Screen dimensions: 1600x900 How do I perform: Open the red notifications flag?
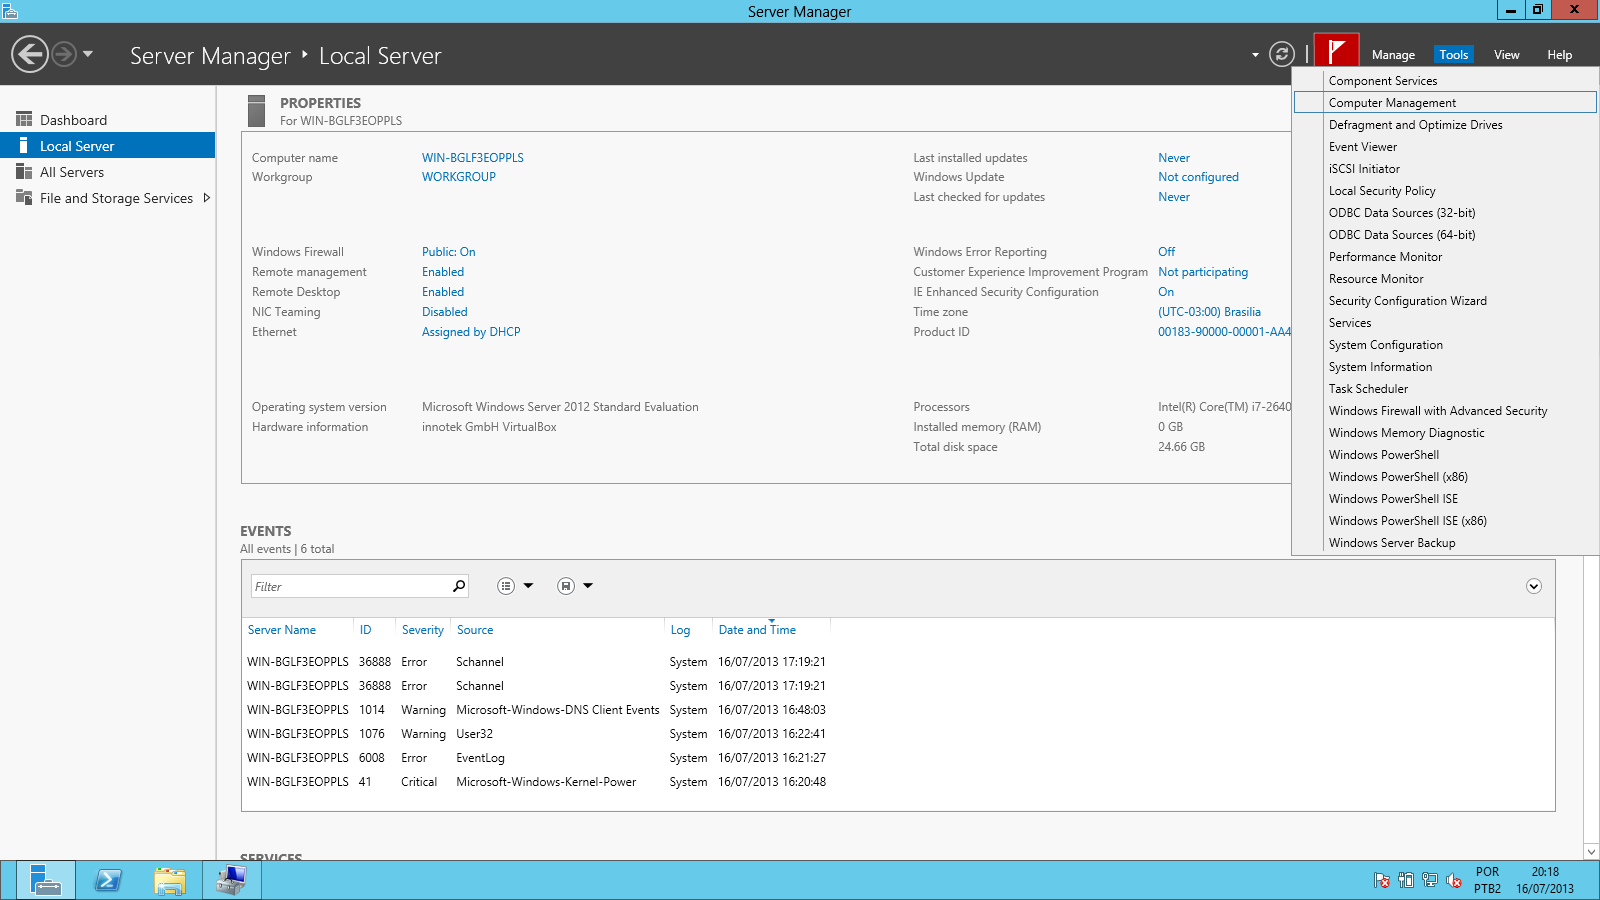[x=1336, y=51]
